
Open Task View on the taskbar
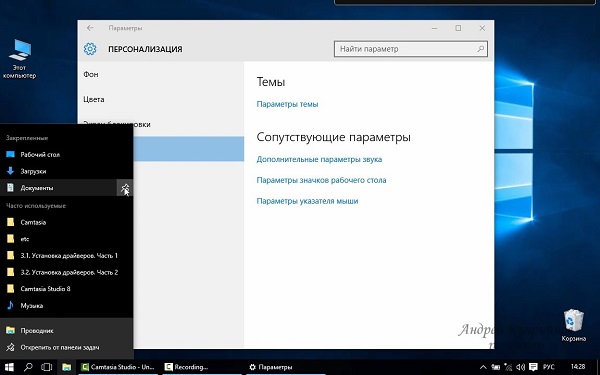coord(47,367)
